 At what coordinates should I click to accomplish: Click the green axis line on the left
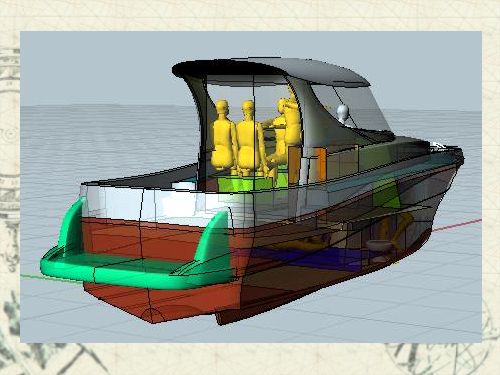(x=31, y=276)
